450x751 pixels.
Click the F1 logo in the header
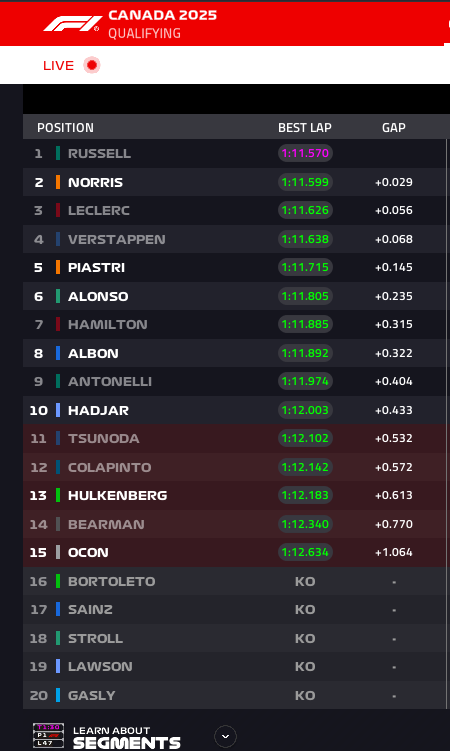click(x=72, y=24)
